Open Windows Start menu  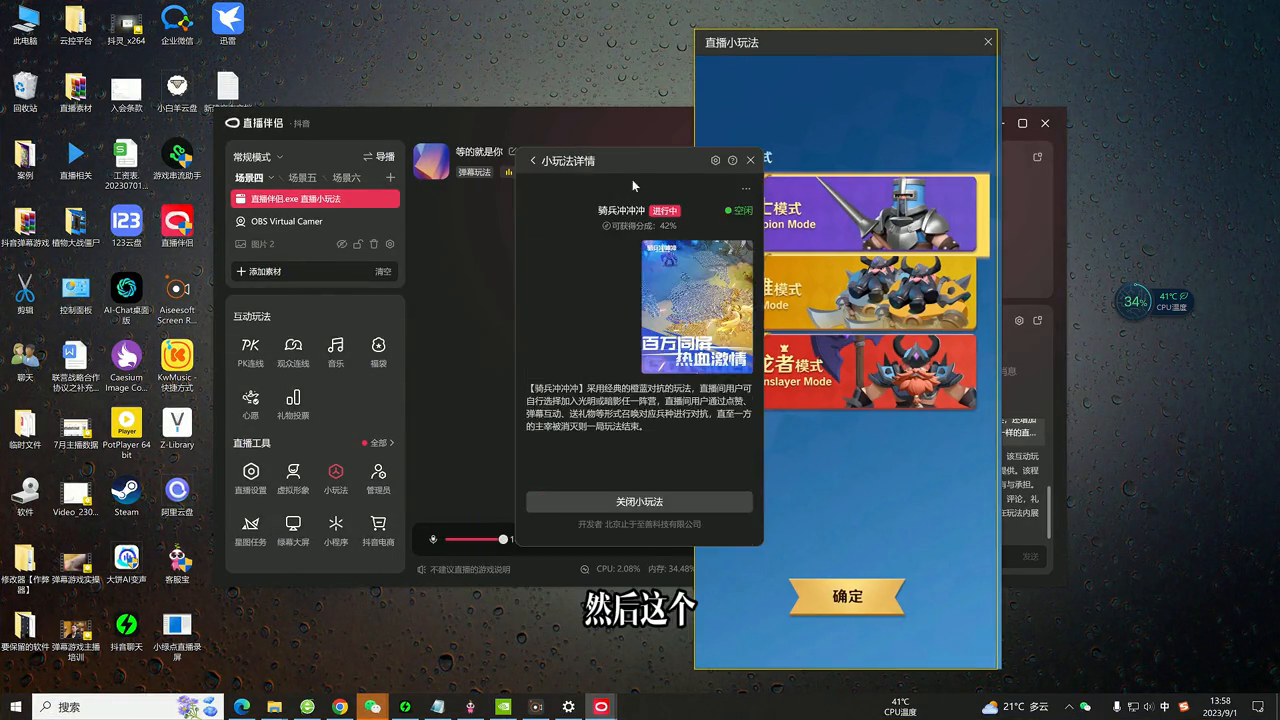(x=16, y=707)
